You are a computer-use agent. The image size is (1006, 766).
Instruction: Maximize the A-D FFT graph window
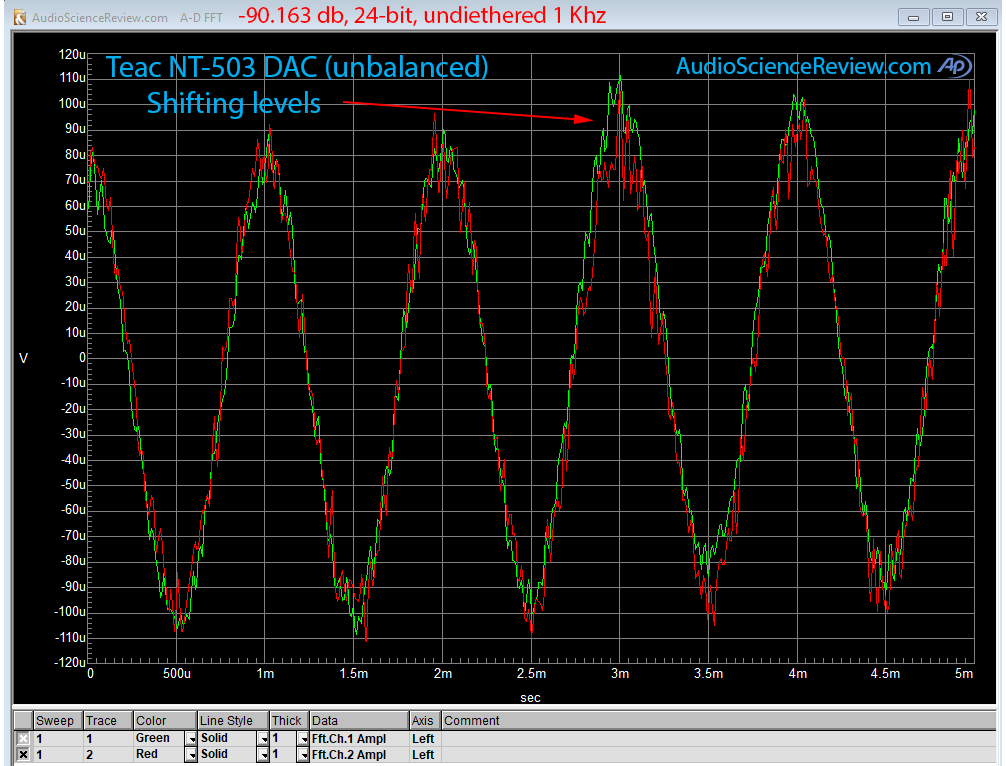(948, 17)
